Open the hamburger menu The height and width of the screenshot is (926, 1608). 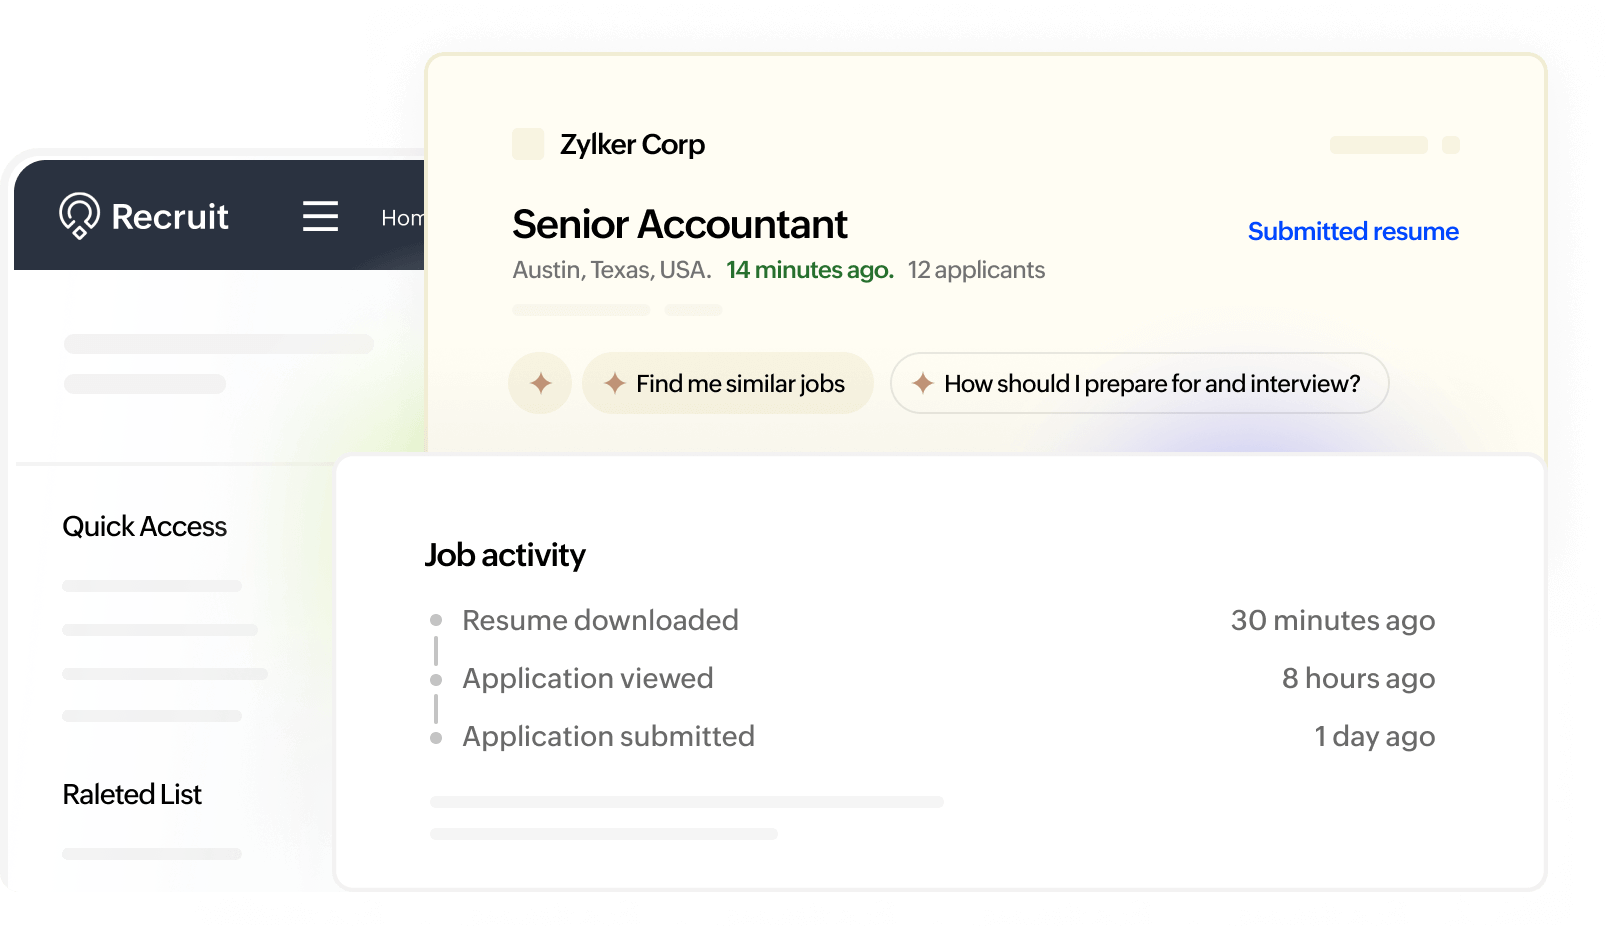[320, 216]
